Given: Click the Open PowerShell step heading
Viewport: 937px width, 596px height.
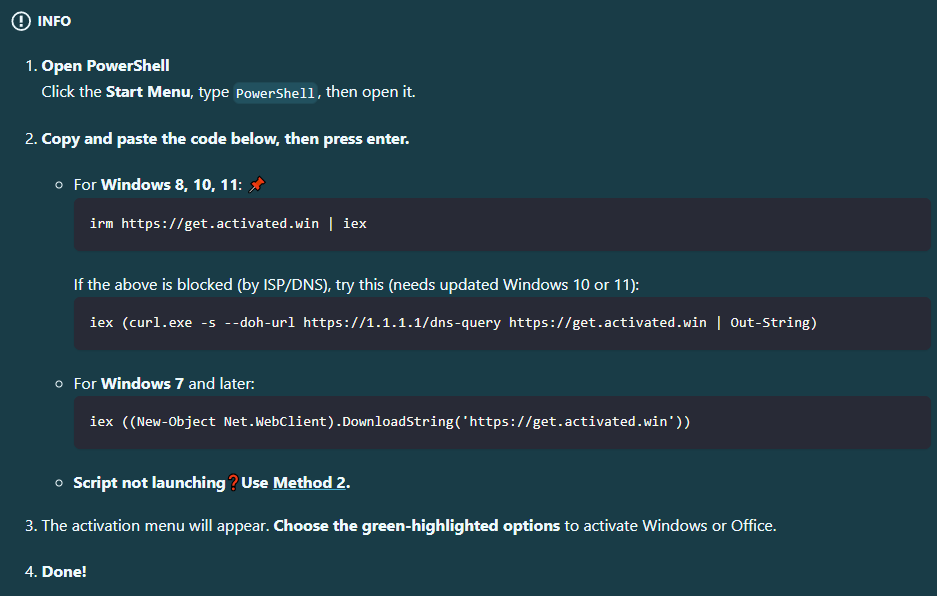Looking at the screenshot, I should point(105,66).
